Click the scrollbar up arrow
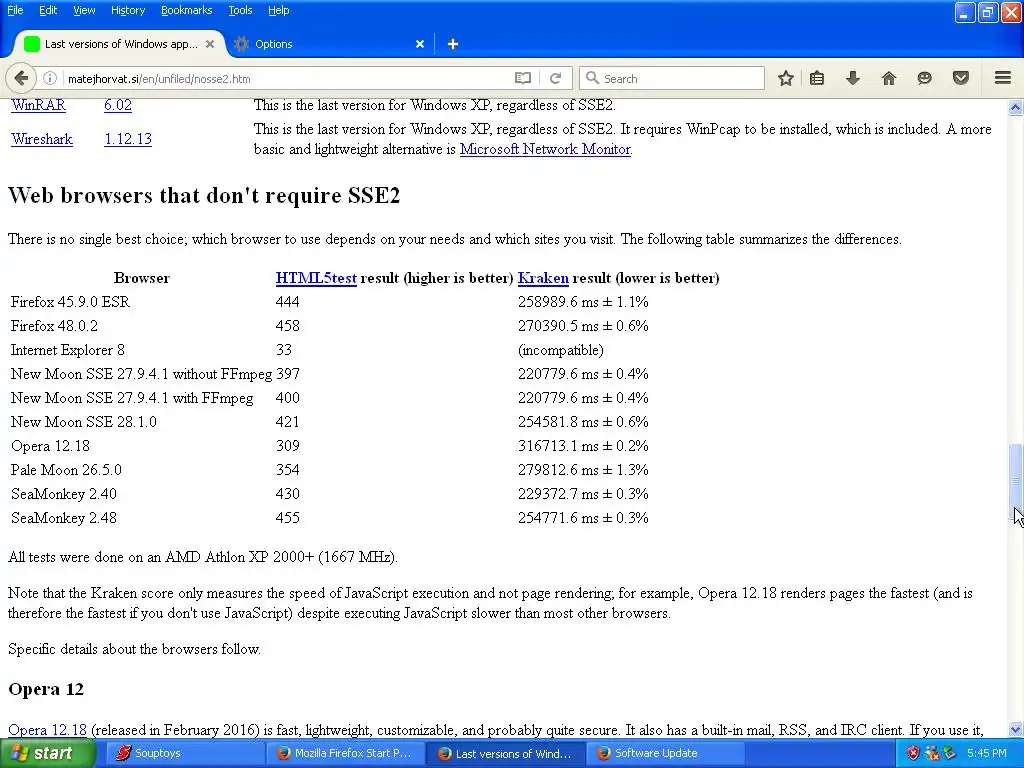 coord(1016,107)
